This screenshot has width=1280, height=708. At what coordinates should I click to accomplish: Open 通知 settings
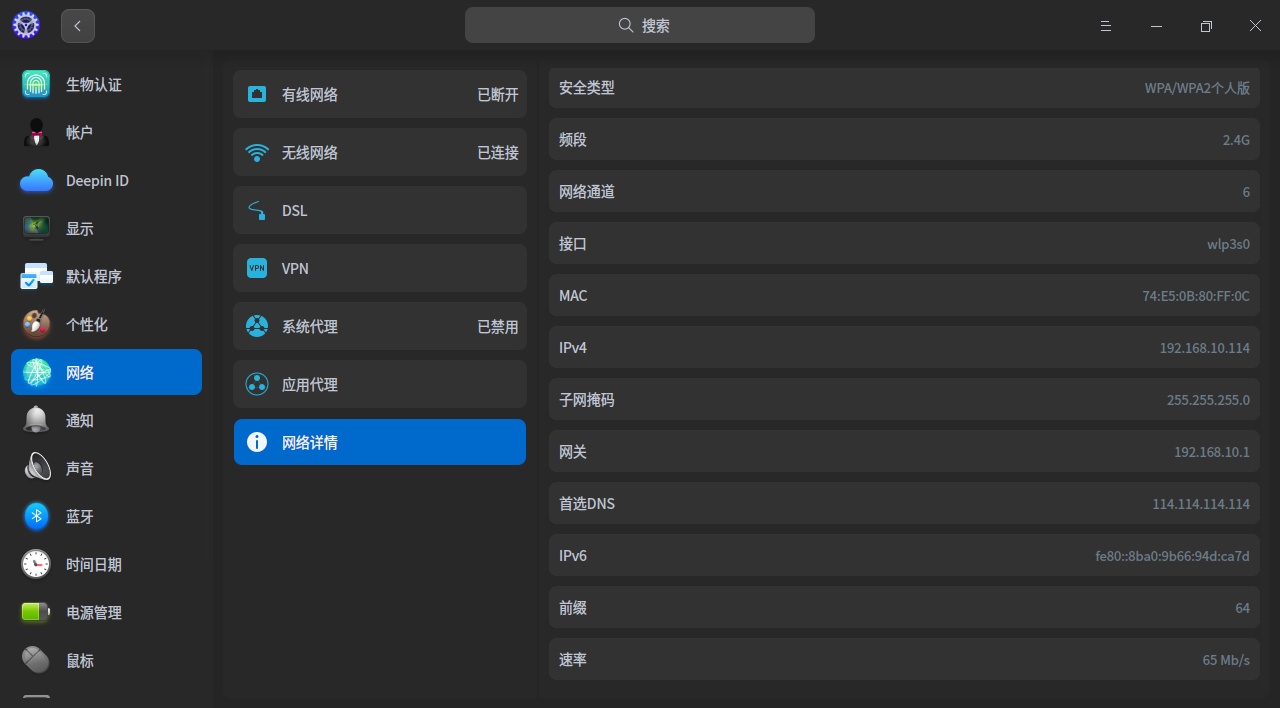point(80,421)
